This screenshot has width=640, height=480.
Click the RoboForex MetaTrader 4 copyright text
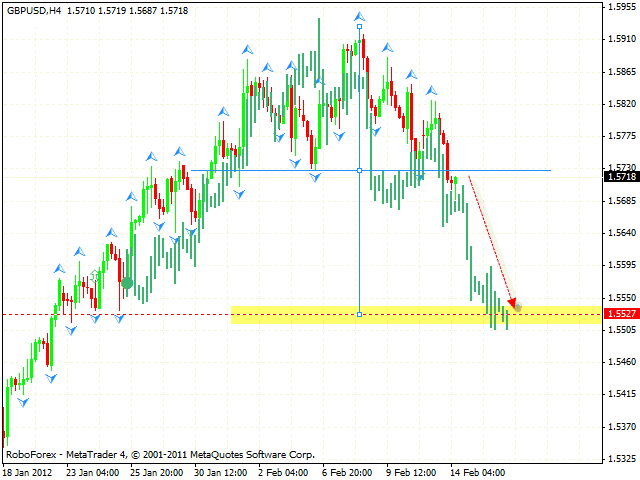pos(158,454)
